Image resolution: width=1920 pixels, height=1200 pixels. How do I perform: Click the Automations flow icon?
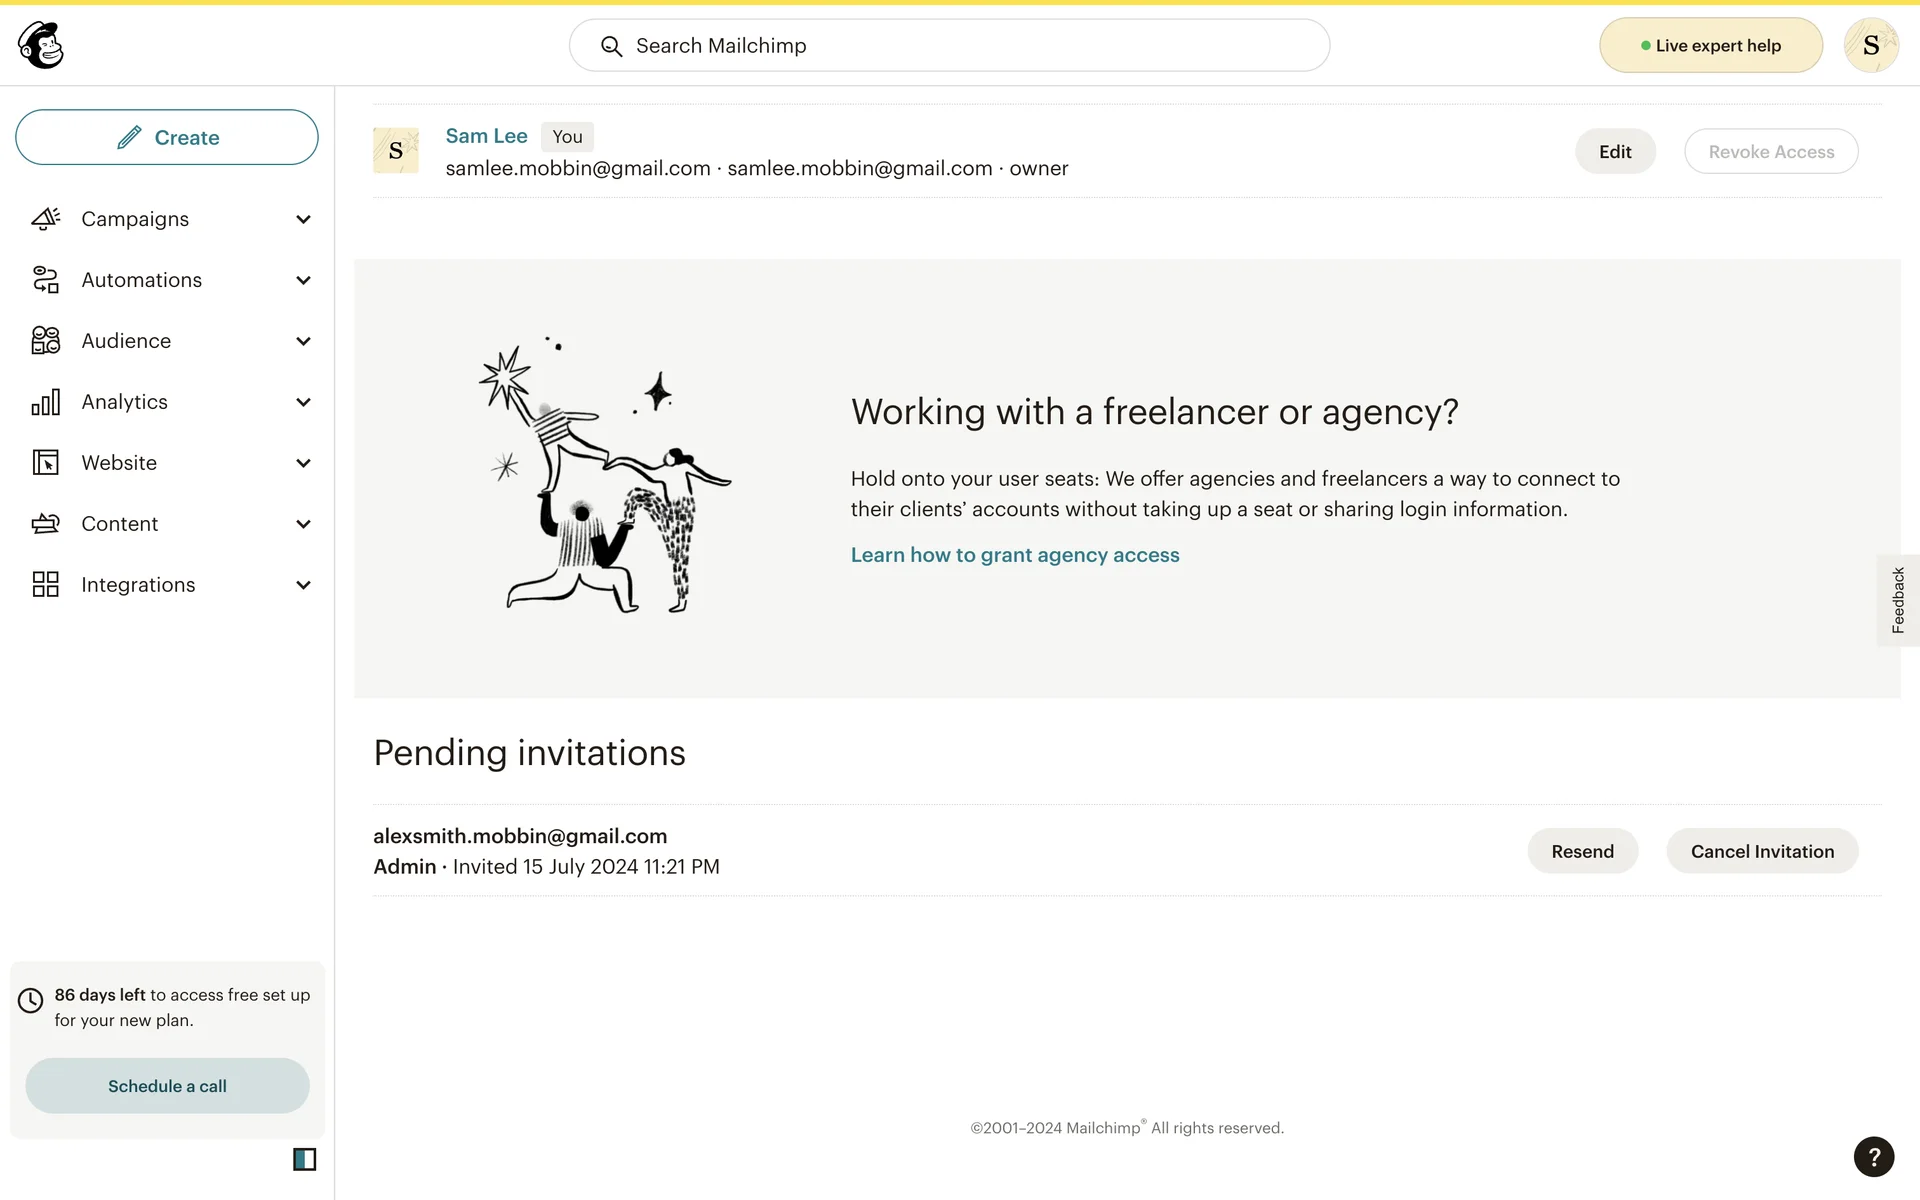[46, 280]
